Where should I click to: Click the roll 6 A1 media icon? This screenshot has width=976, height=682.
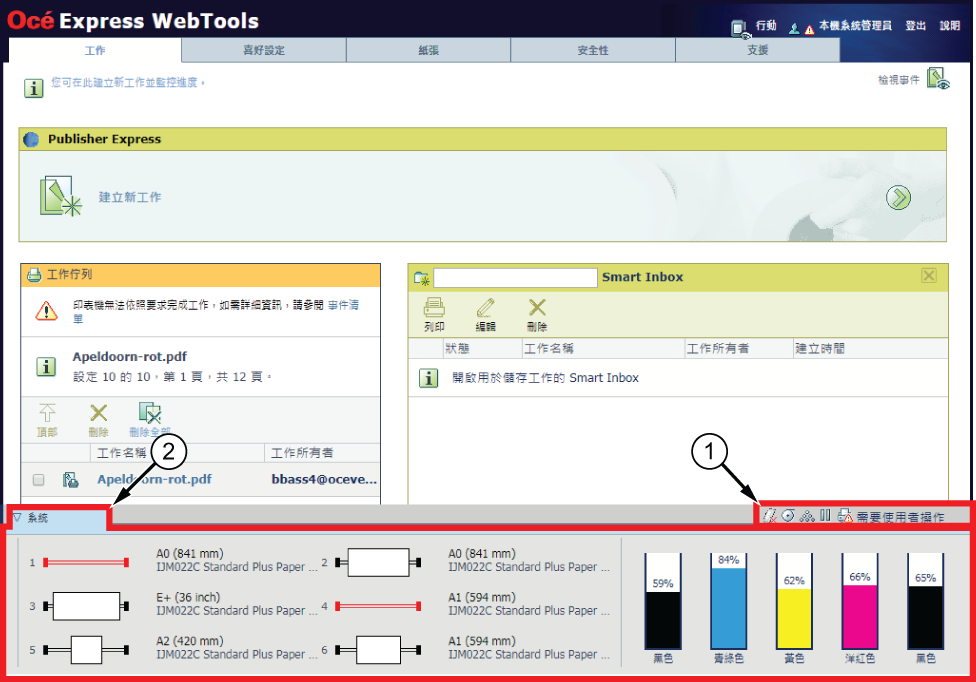point(378,650)
